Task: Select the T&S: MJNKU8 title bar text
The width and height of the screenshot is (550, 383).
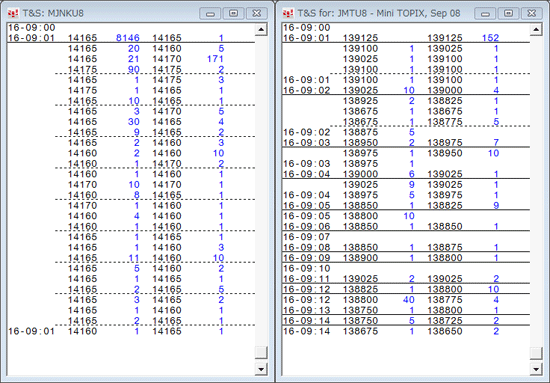Action: coord(53,13)
